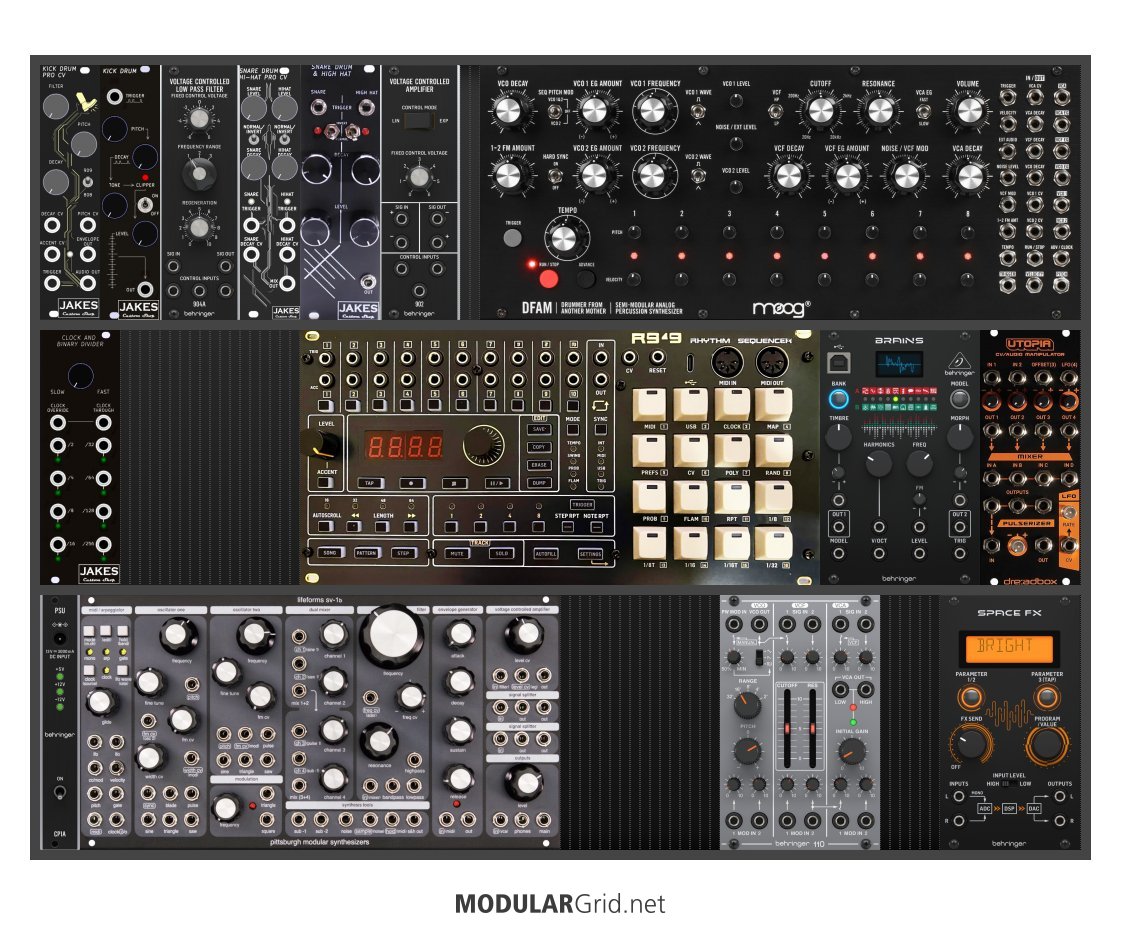Select Step mode on RS-9
Screen dimensions: 1121x925
pos(403,553)
